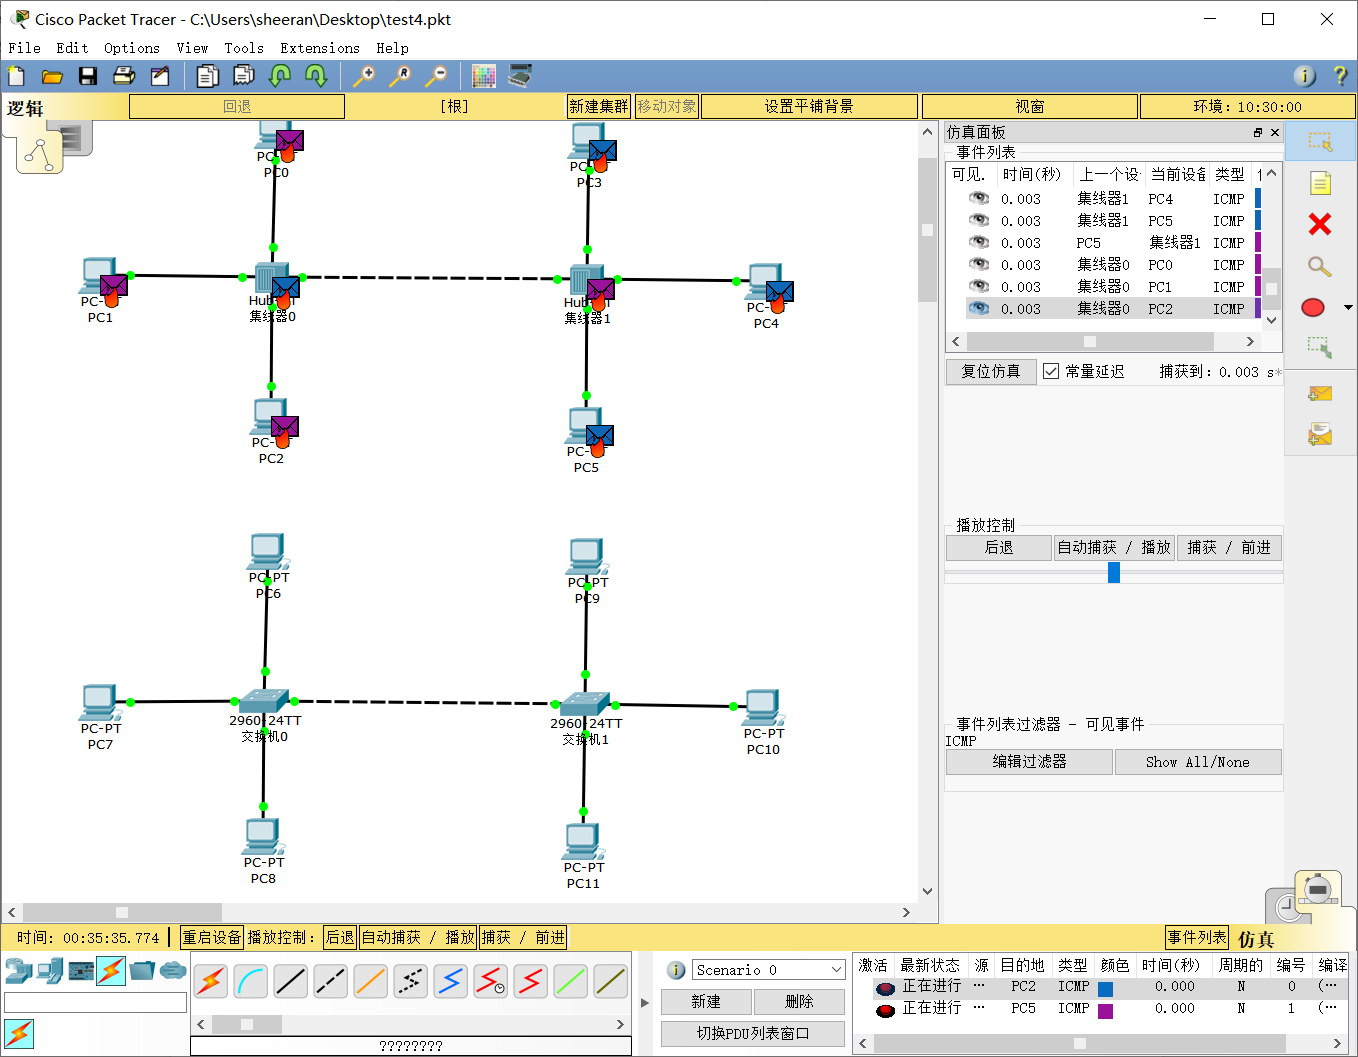1358x1057 pixels.
Task: Toggle the 常量延迟 checkbox
Action: (x=1051, y=371)
